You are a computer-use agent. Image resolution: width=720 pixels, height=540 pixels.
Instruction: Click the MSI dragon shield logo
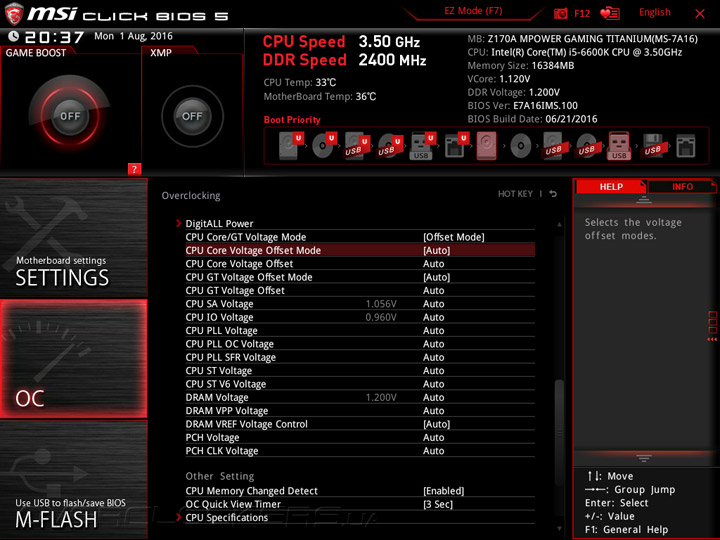click(x=14, y=14)
